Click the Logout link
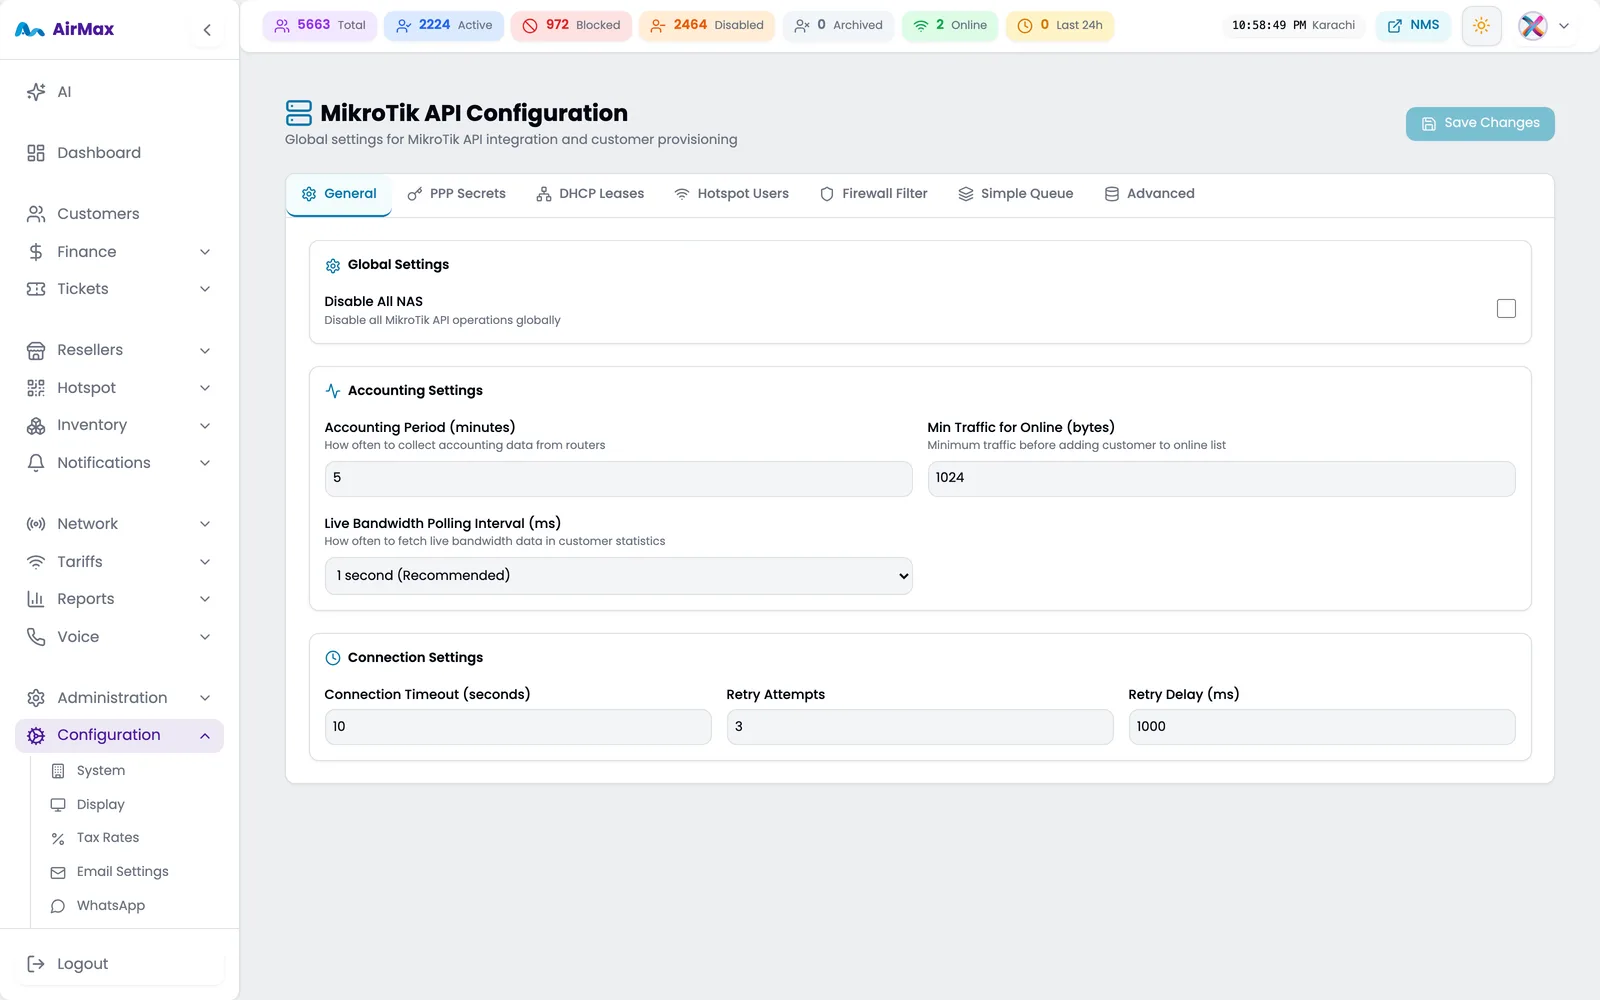 (120, 964)
